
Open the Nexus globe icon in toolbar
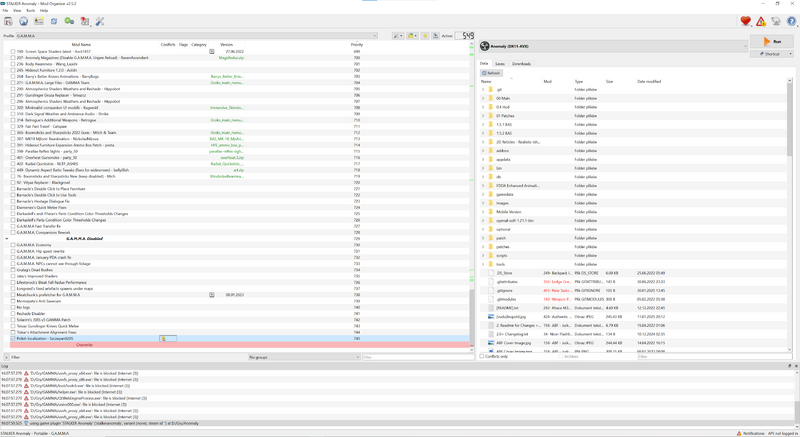(24, 21)
